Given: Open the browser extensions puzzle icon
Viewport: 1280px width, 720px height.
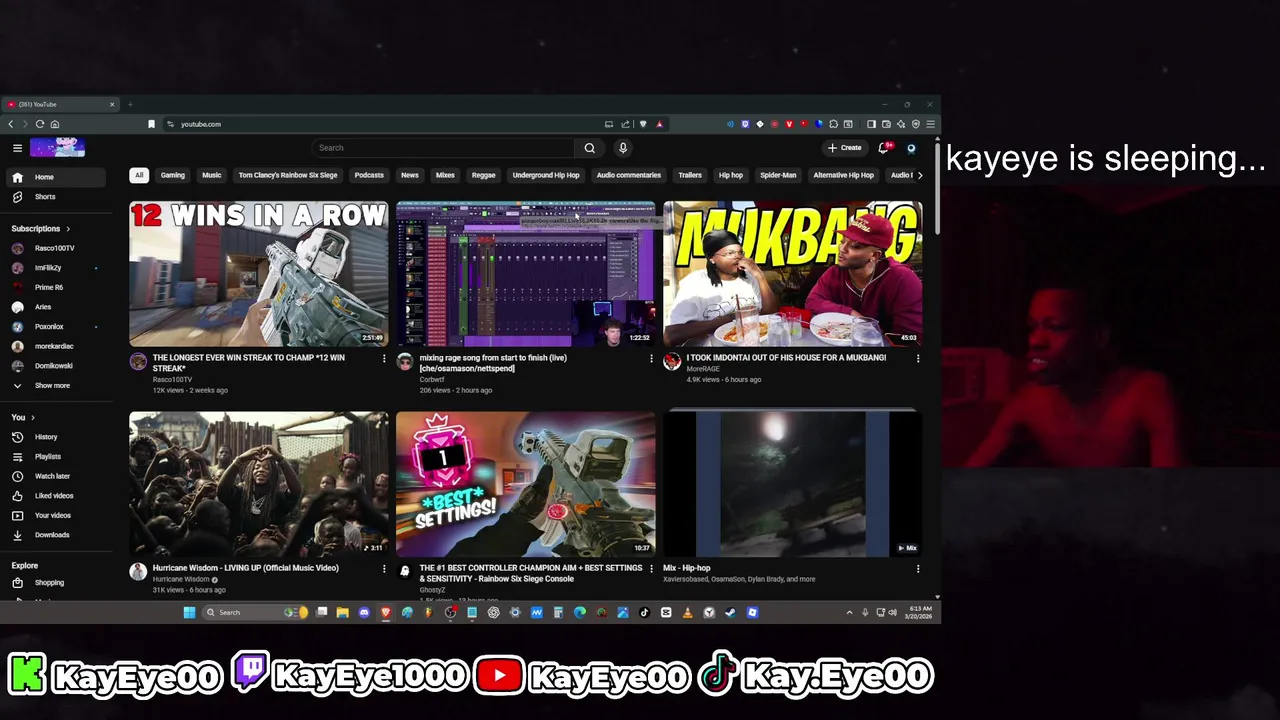Looking at the screenshot, I should (x=834, y=124).
